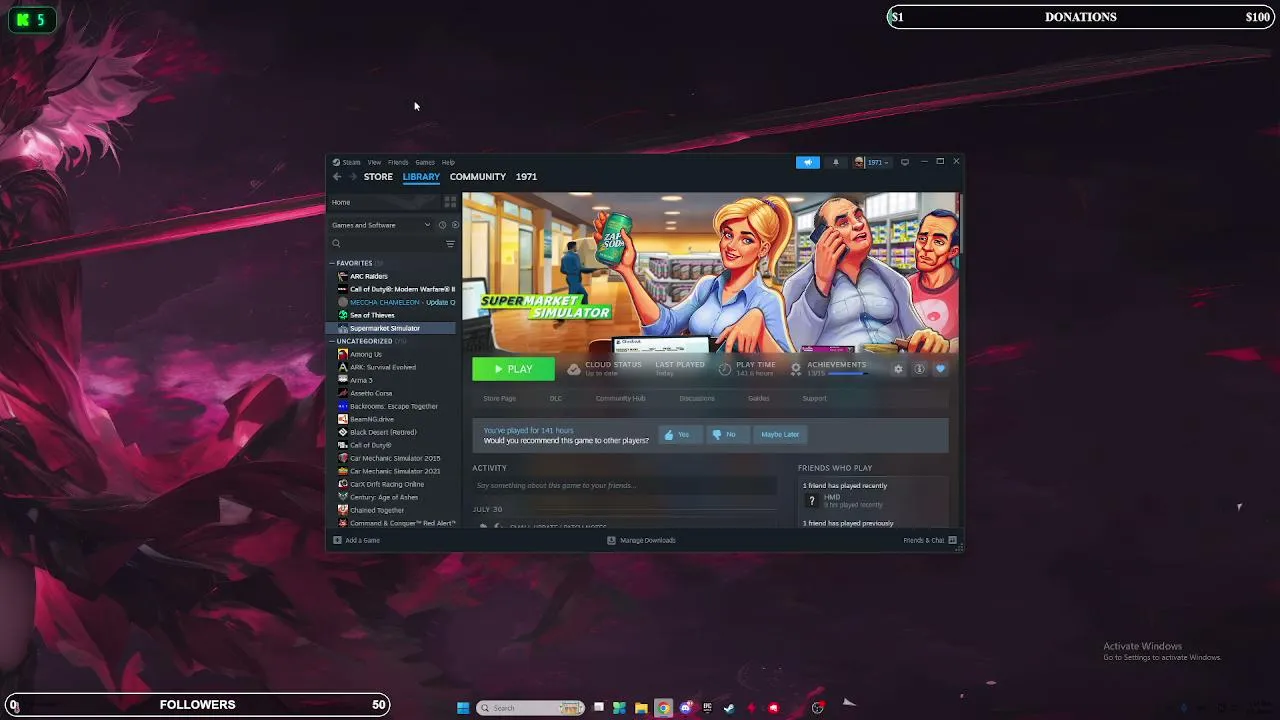Open the Support link
The width and height of the screenshot is (1280, 720).
click(814, 398)
